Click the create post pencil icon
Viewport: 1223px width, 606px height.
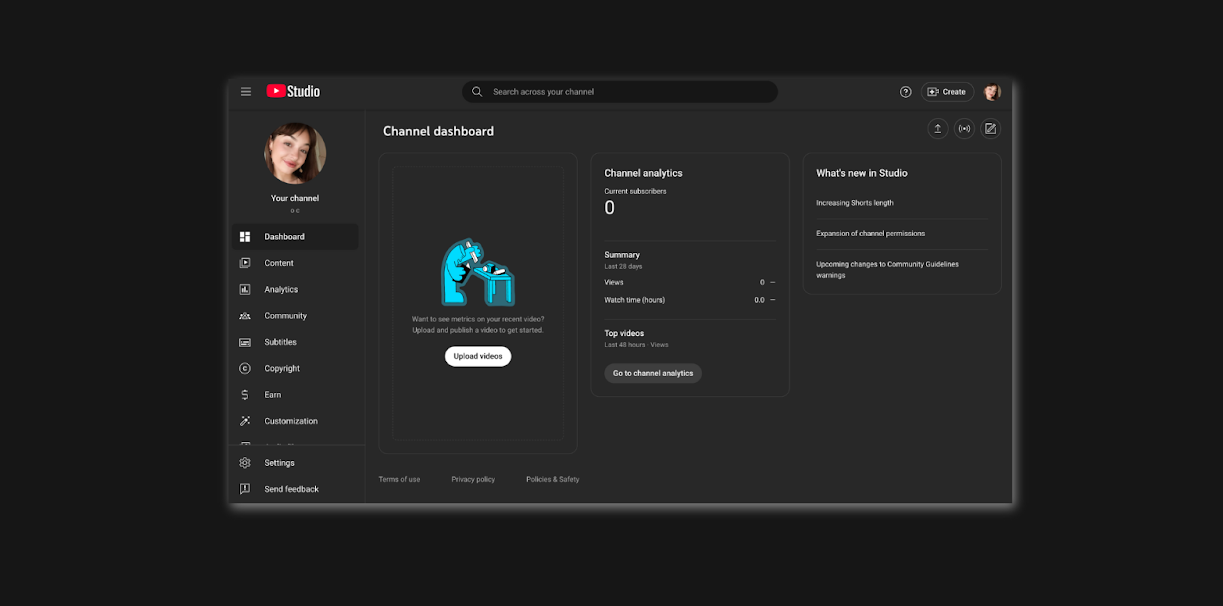tap(990, 128)
